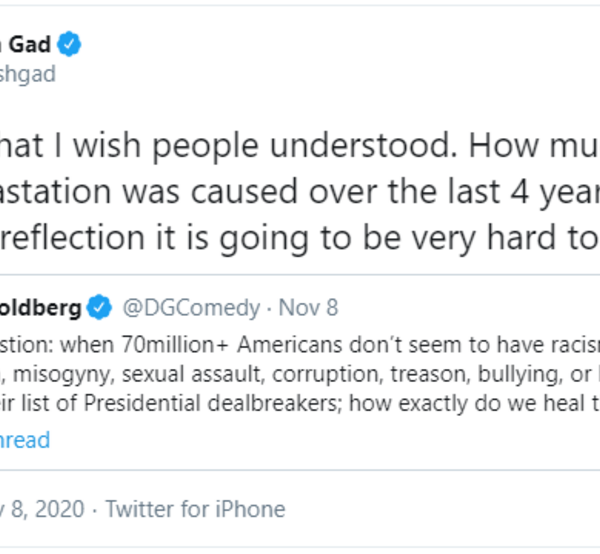This screenshot has height=554, width=600.
Task: Click the verified badge beside Gad's name
Action: coord(69,45)
